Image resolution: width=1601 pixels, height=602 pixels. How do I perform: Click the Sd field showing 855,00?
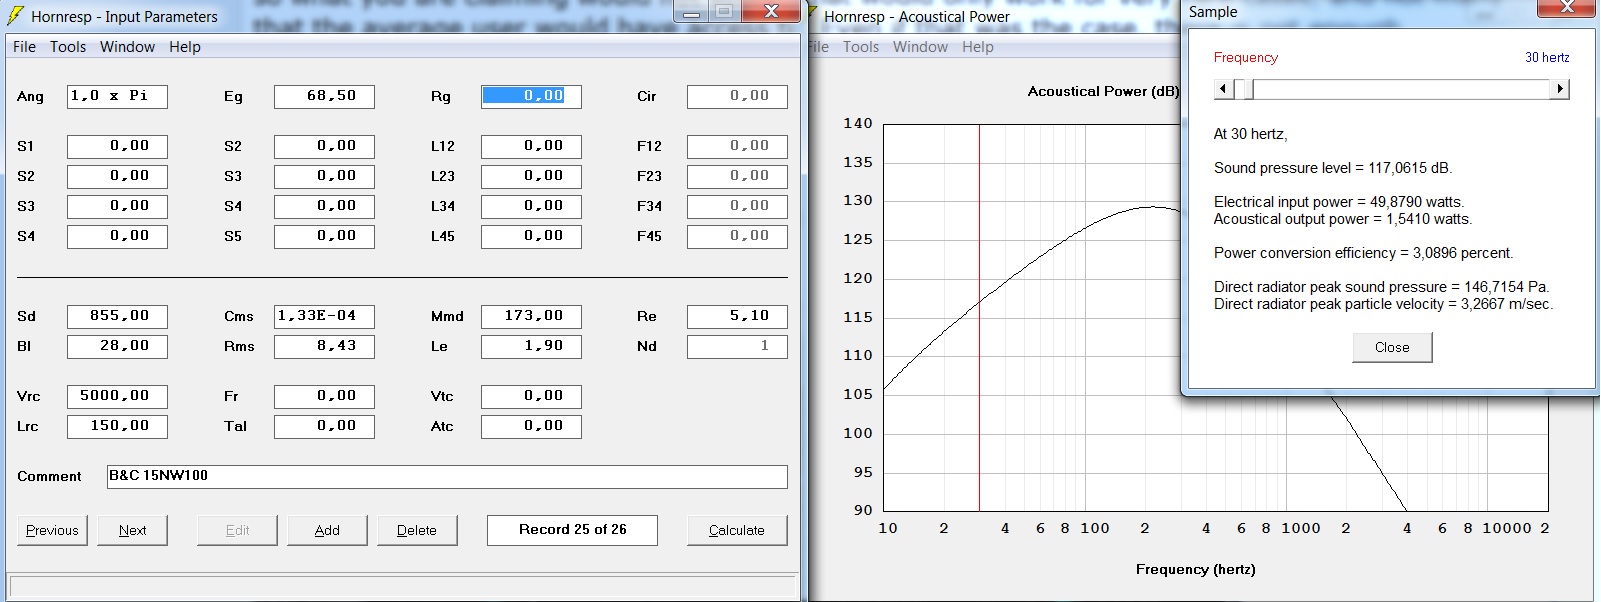tap(117, 316)
